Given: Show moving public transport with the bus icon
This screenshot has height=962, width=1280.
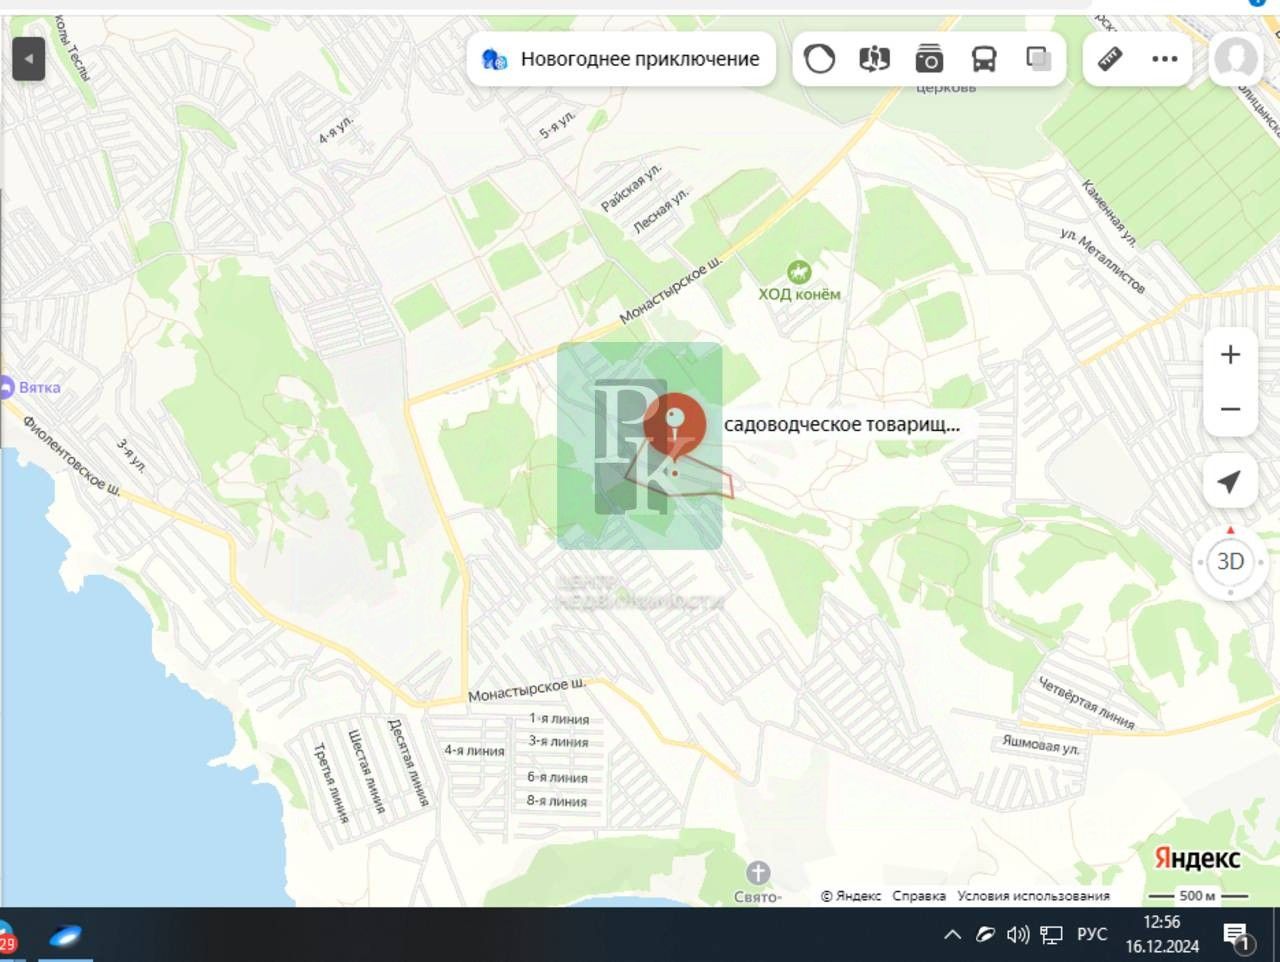Looking at the screenshot, I should click(x=984, y=59).
